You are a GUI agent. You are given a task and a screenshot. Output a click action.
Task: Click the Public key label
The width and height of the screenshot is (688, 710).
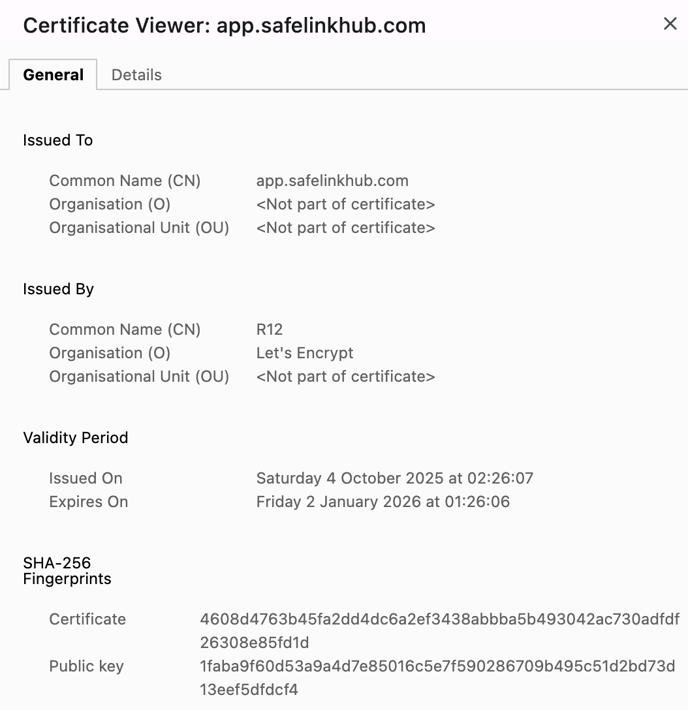(x=86, y=666)
